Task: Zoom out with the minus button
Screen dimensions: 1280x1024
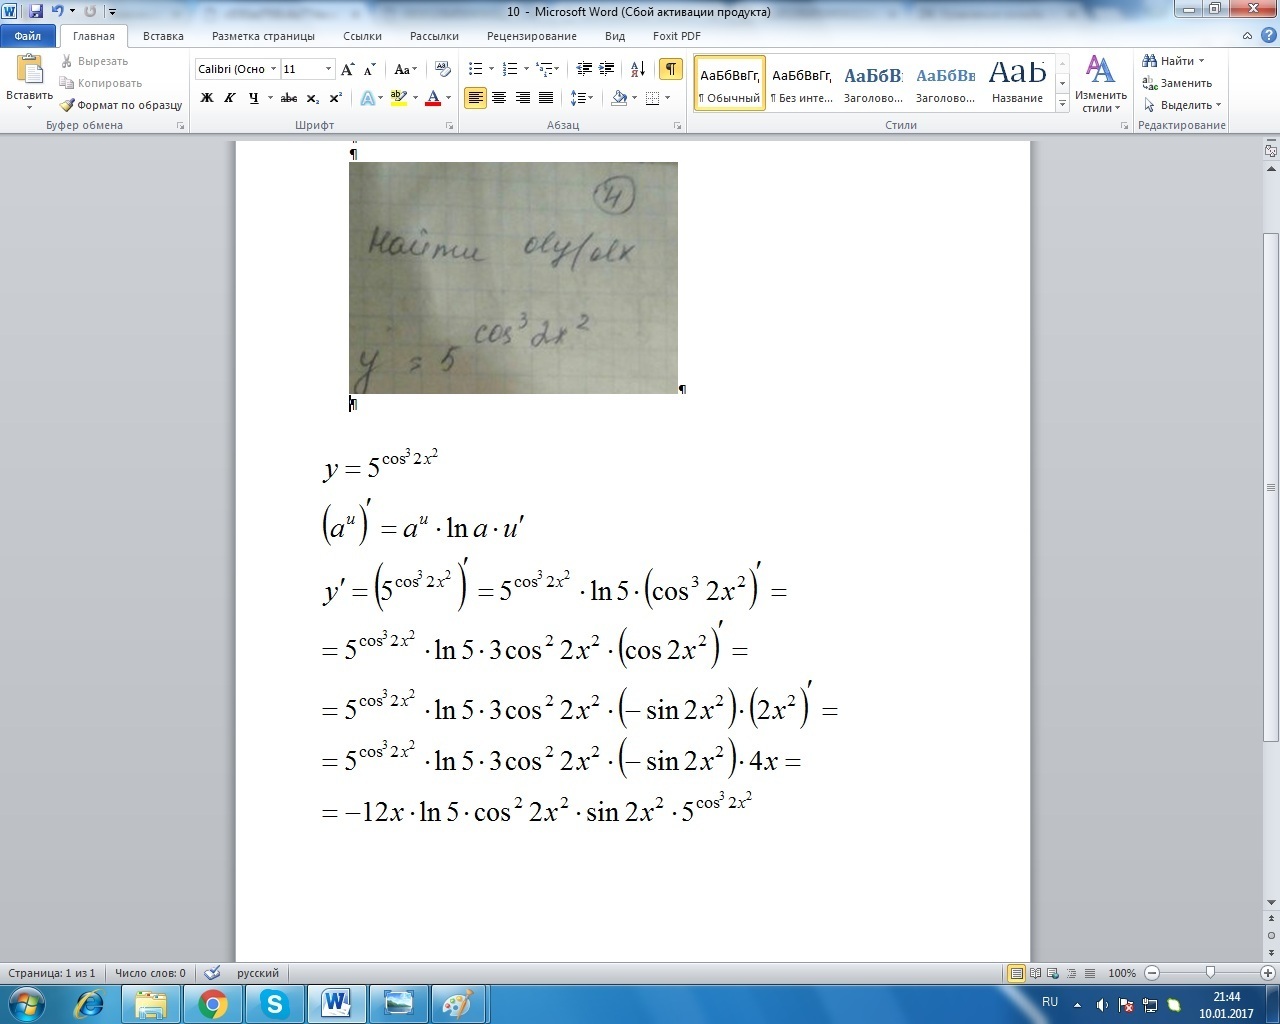Action: (x=1152, y=973)
